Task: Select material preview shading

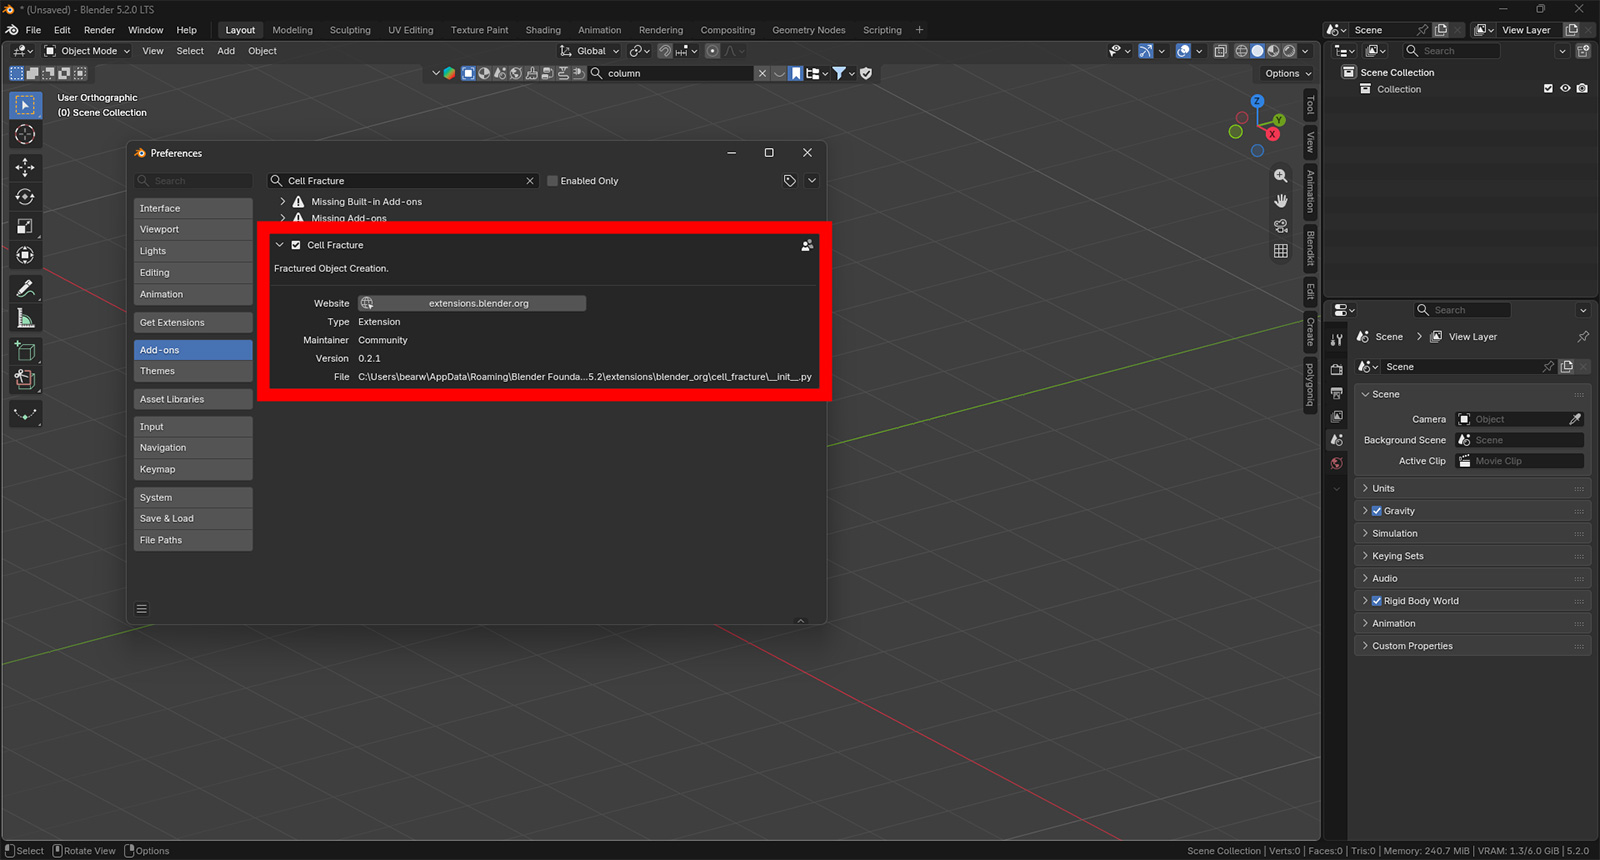Action: (1274, 51)
